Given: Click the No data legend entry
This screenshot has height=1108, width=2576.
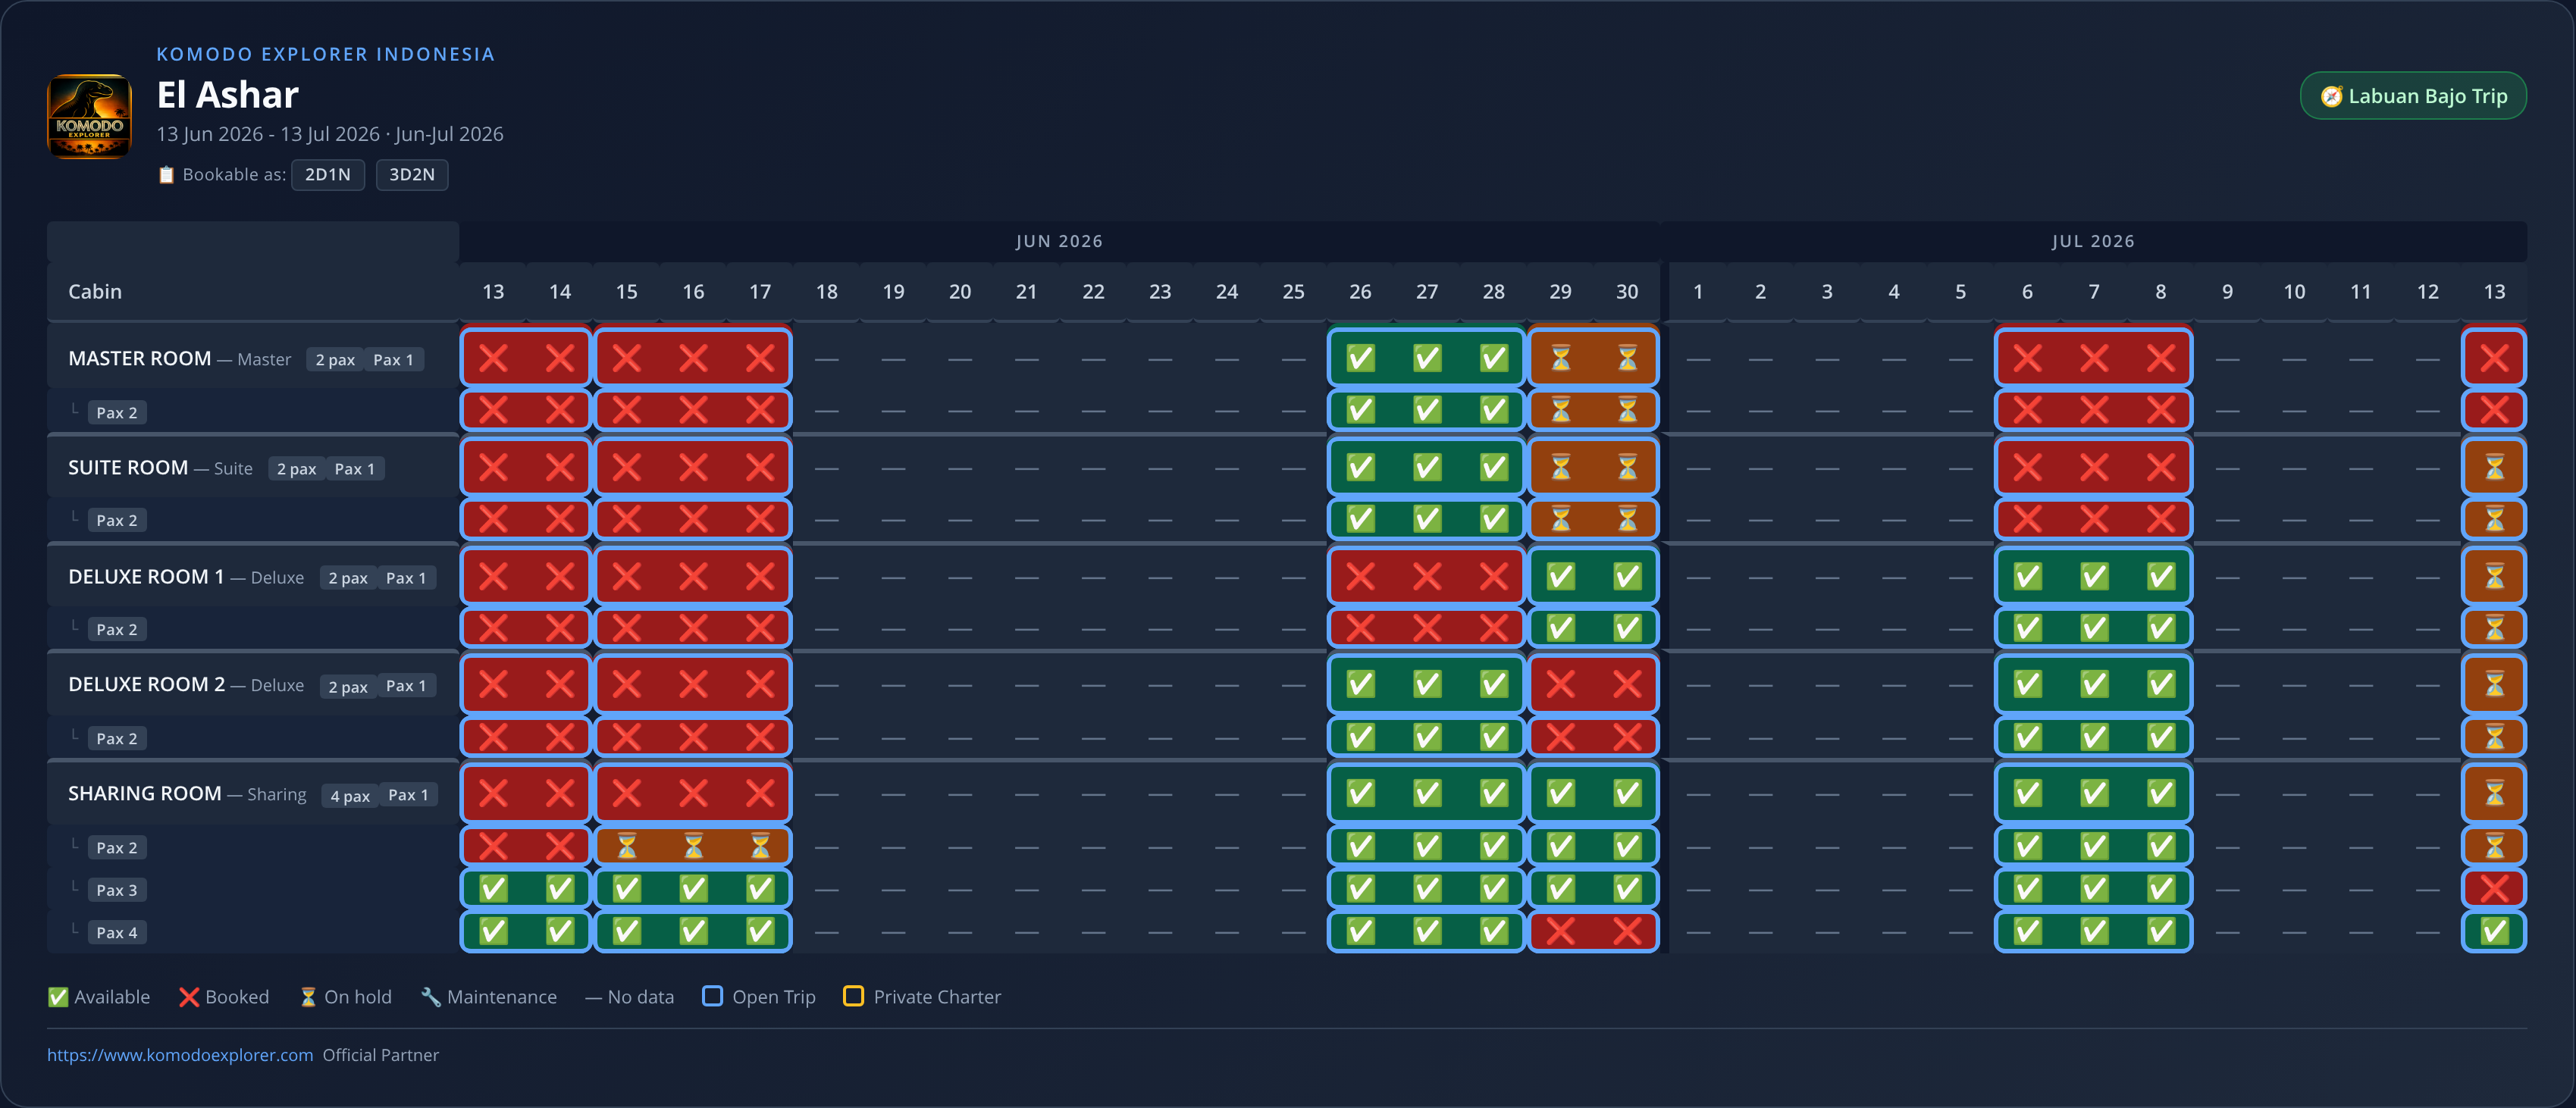Looking at the screenshot, I should tap(630, 997).
